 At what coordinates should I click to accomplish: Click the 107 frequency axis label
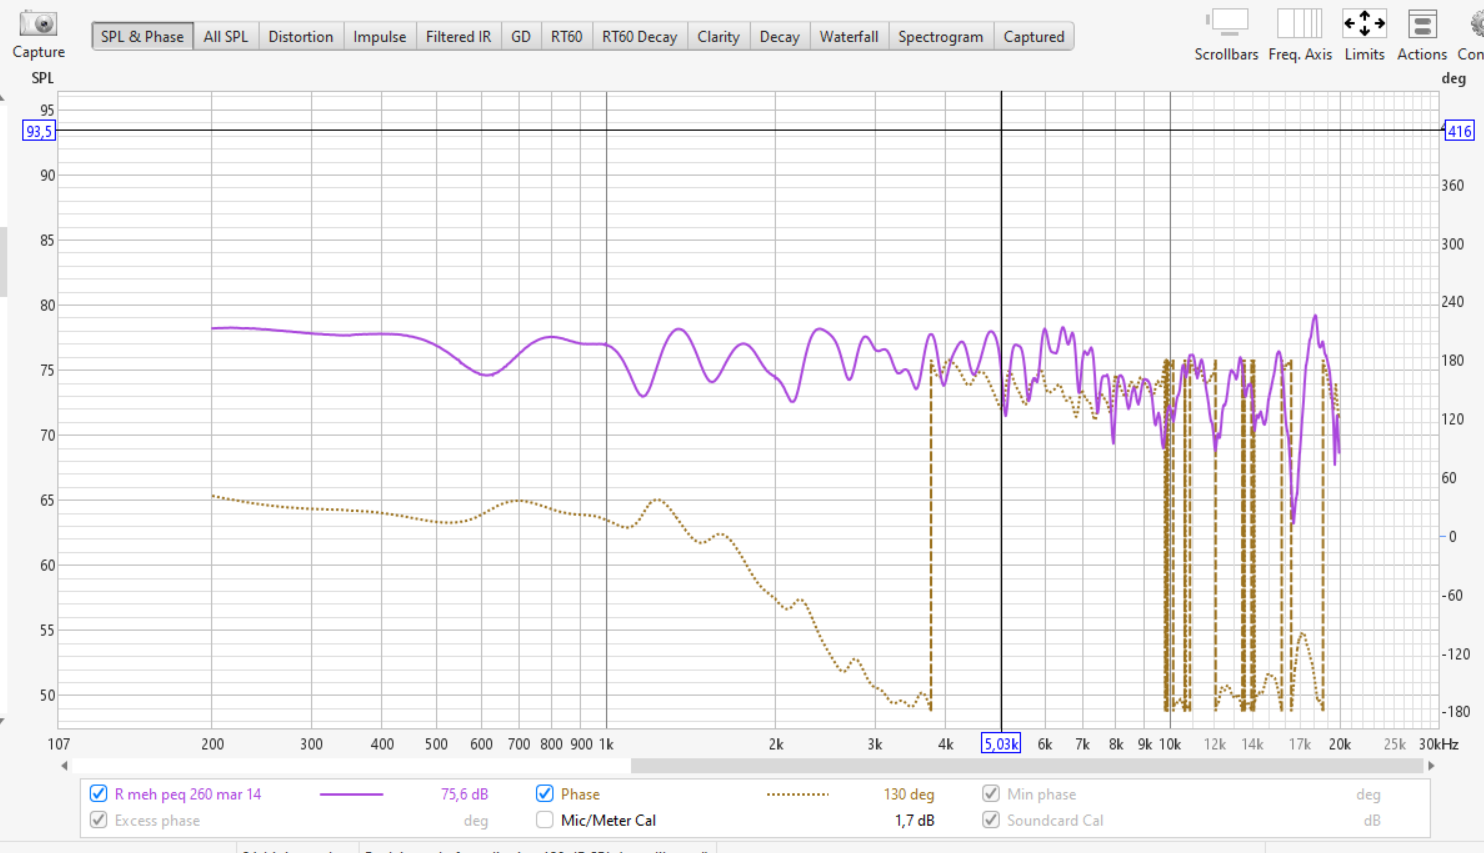[59, 744]
